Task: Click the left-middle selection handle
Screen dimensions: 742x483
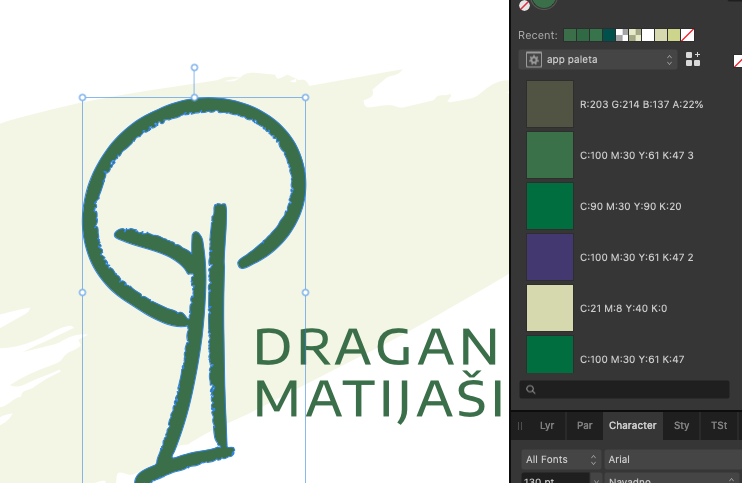Action: coord(82,292)
